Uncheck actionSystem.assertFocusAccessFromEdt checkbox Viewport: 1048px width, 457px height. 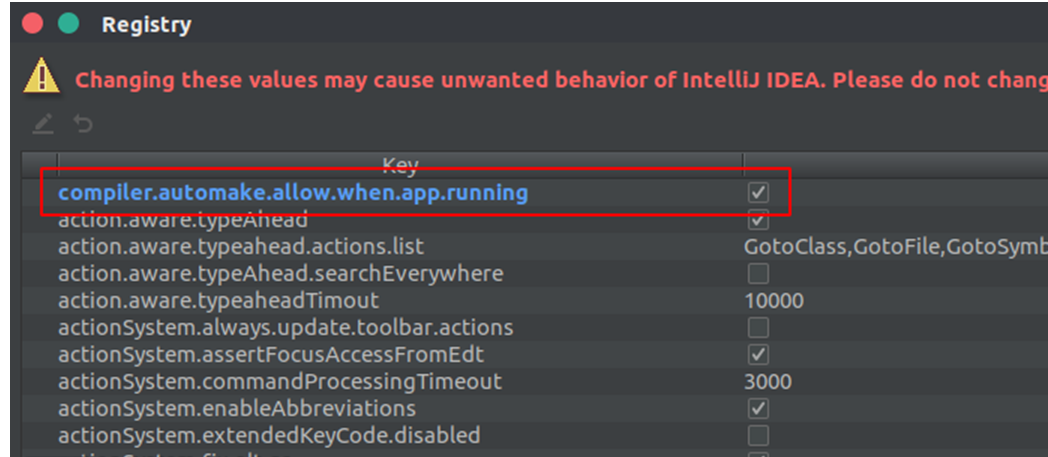(x=759, y=354)
